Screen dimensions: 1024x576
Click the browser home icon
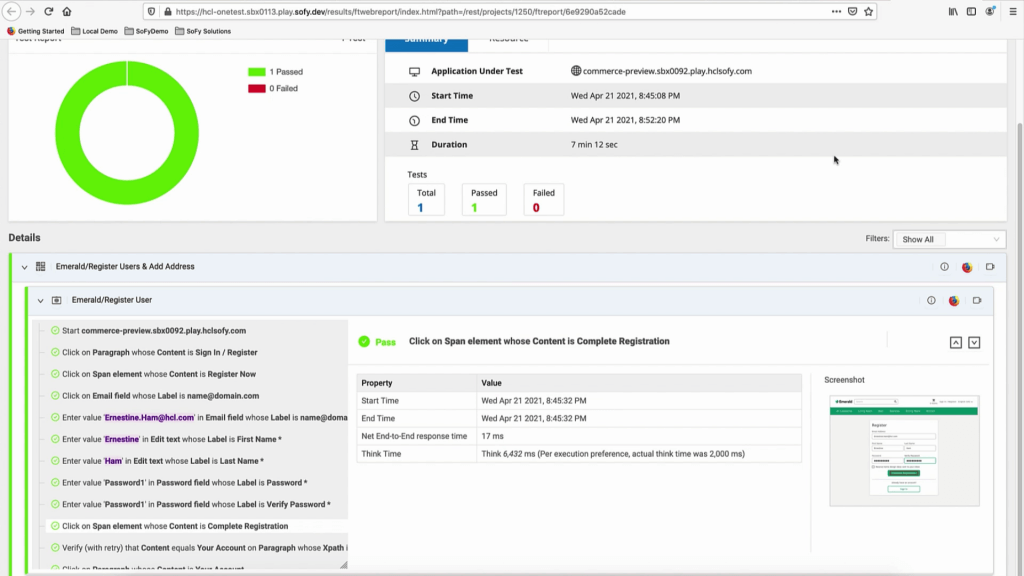pos(66,12)
